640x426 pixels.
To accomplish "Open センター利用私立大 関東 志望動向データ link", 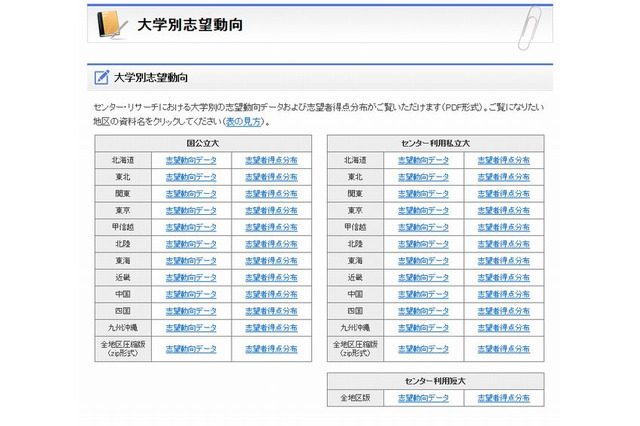I will click(423, 194).
